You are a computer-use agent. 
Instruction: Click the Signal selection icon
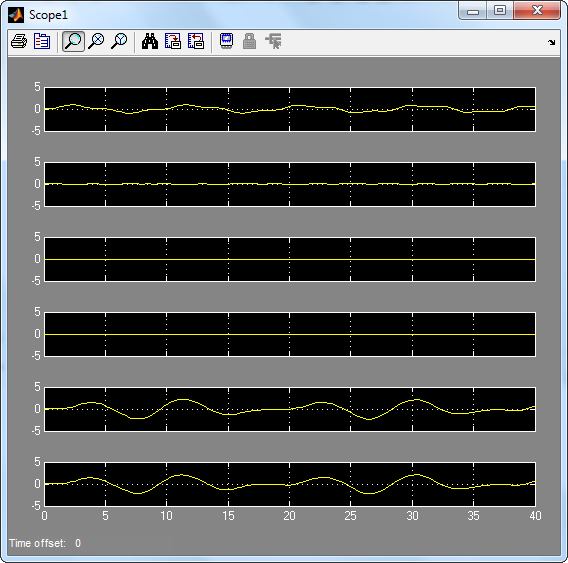(x=273, y=41)
